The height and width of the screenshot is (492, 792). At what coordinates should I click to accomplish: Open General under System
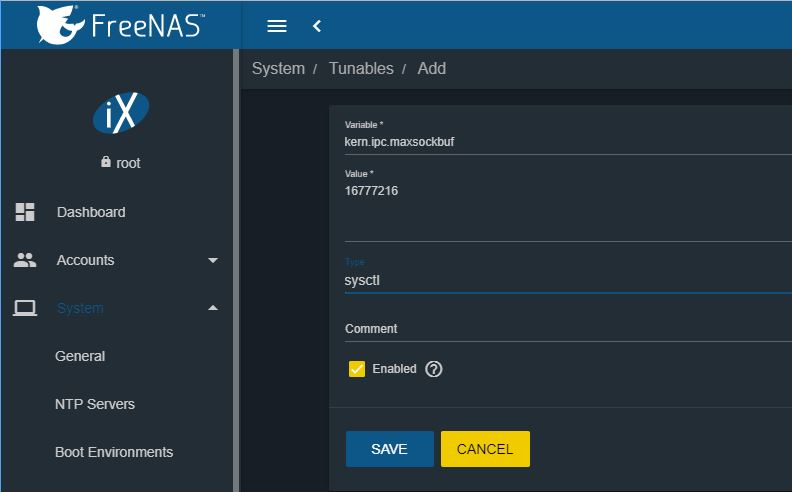click(x=80, y=356)
